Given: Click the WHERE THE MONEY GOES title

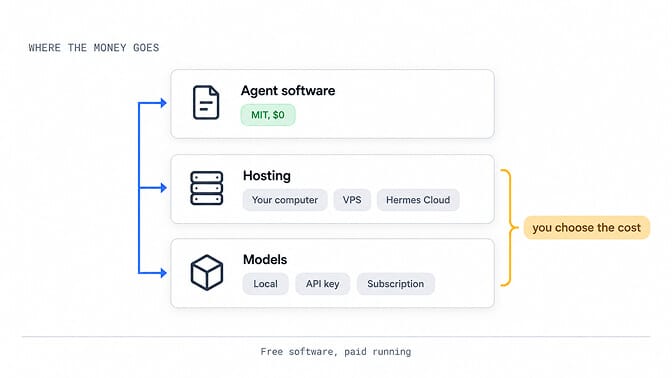Looking at the screenshot, I should (x=94, y=48).
